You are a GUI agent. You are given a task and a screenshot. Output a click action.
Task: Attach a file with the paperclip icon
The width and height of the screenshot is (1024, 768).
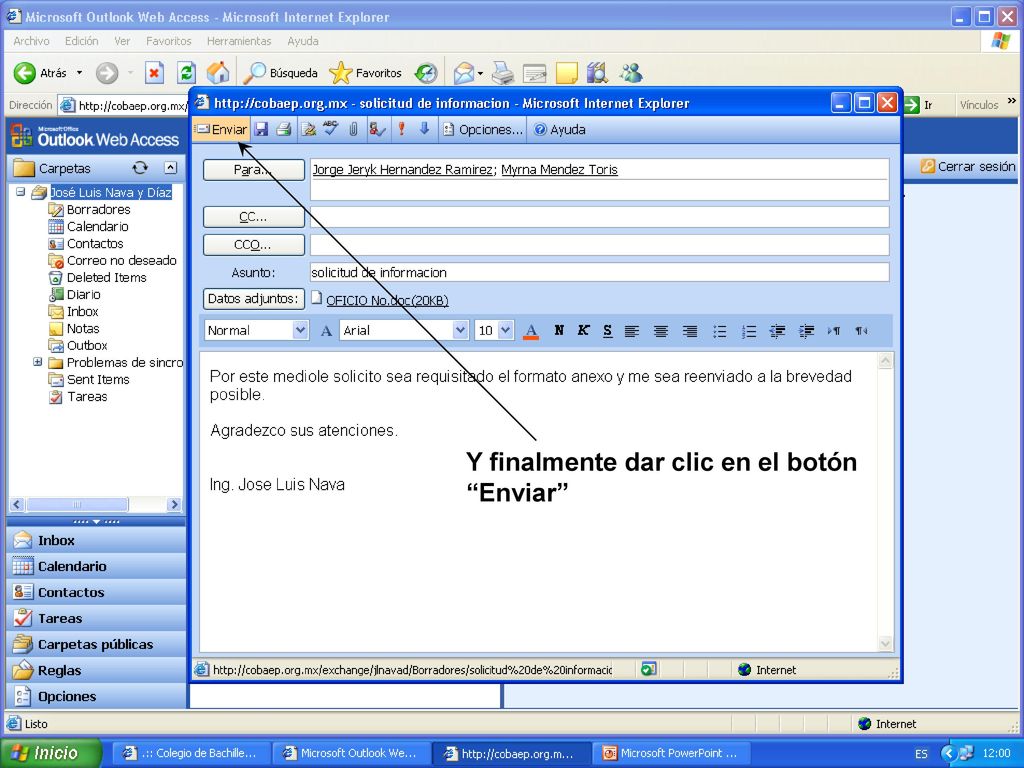coord(353,129)
